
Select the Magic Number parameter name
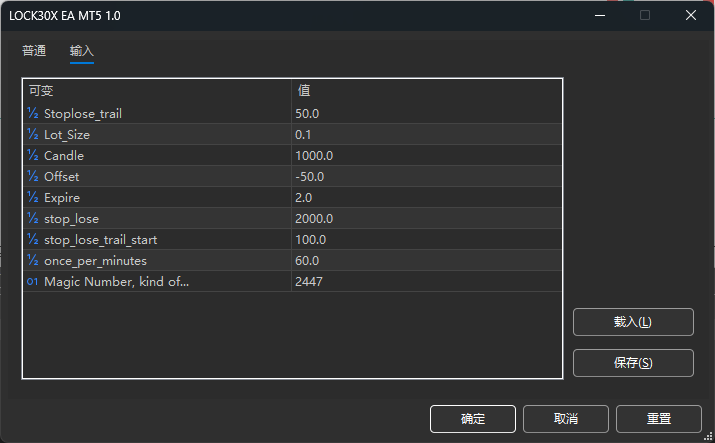116,282
